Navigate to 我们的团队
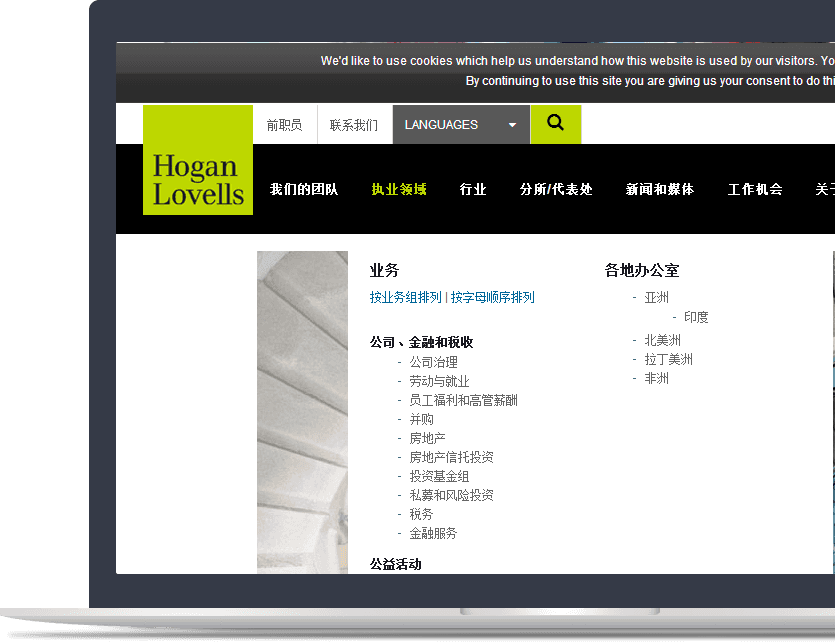 [304, 188]
